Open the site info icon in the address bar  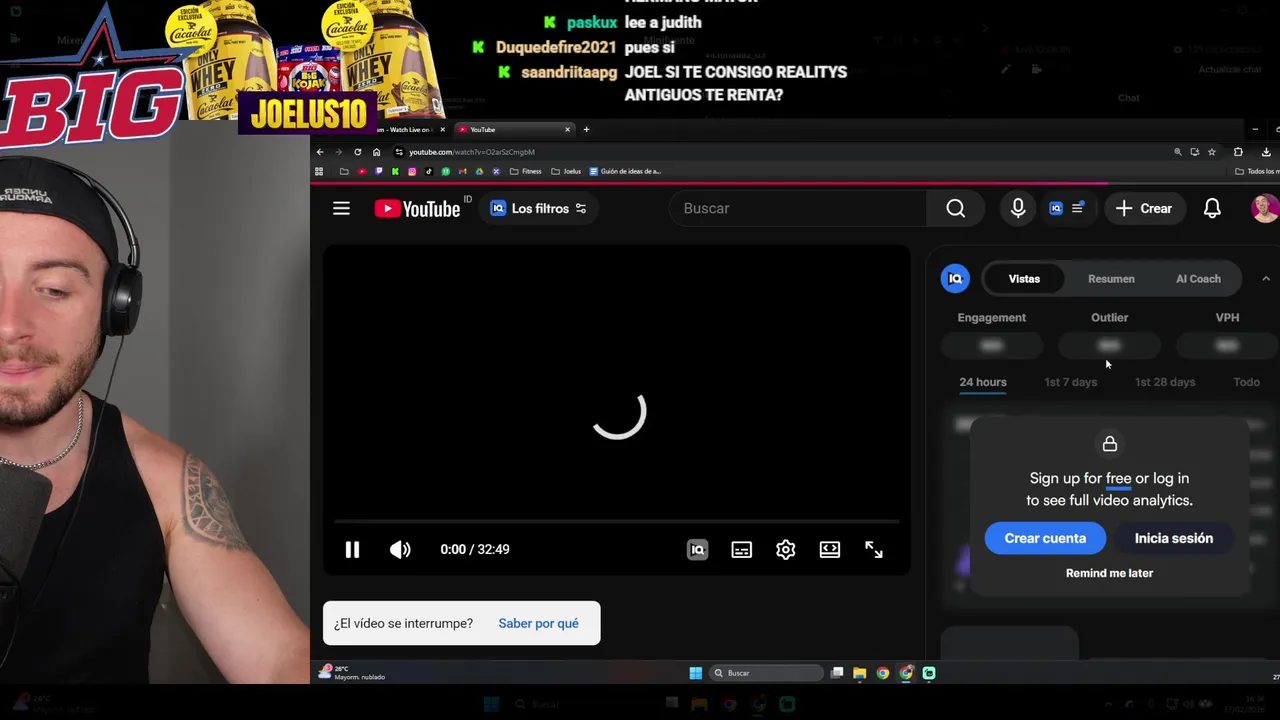pyautogui.click(x=399, y=152)
